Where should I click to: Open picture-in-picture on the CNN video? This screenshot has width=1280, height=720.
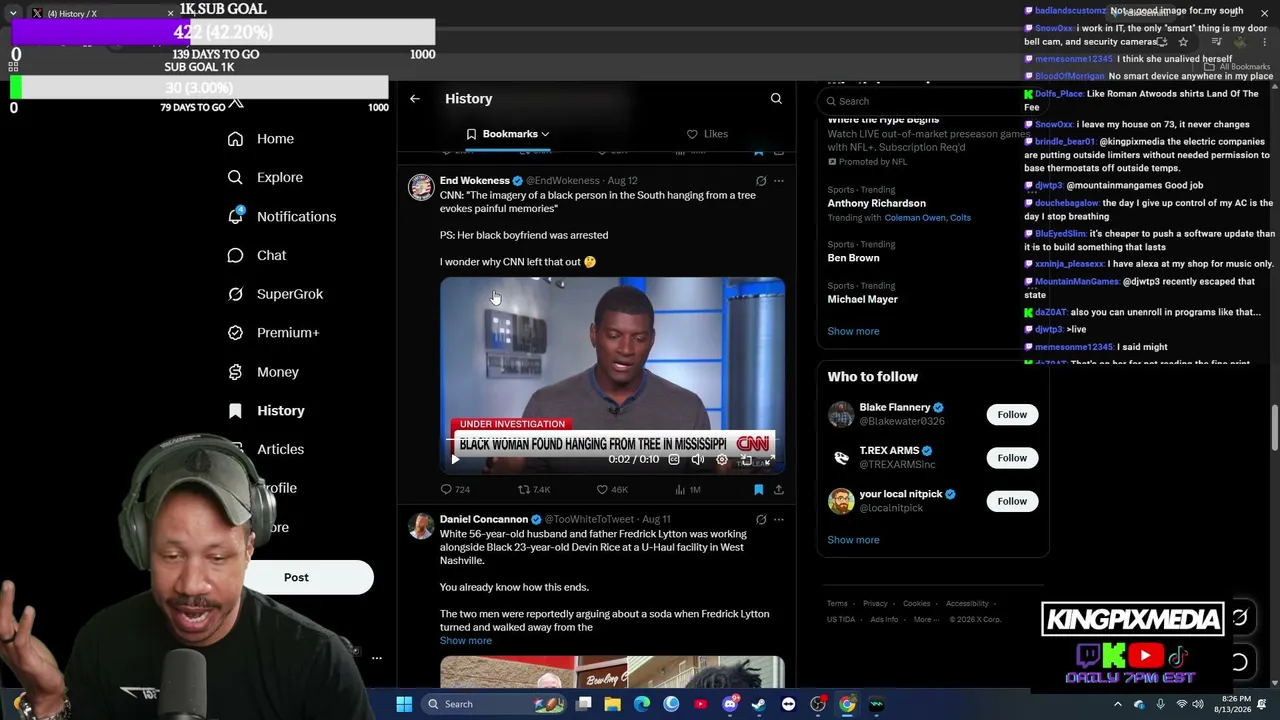pos(746,460)
